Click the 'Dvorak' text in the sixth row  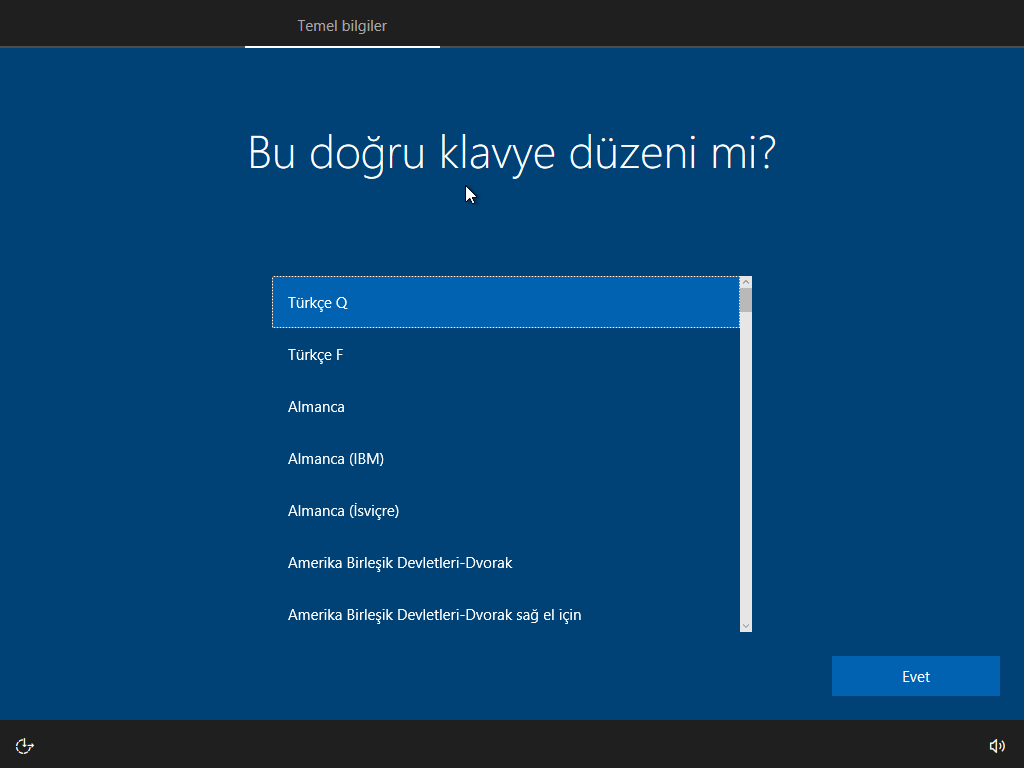pyautogui.click(x=489, y=563)
